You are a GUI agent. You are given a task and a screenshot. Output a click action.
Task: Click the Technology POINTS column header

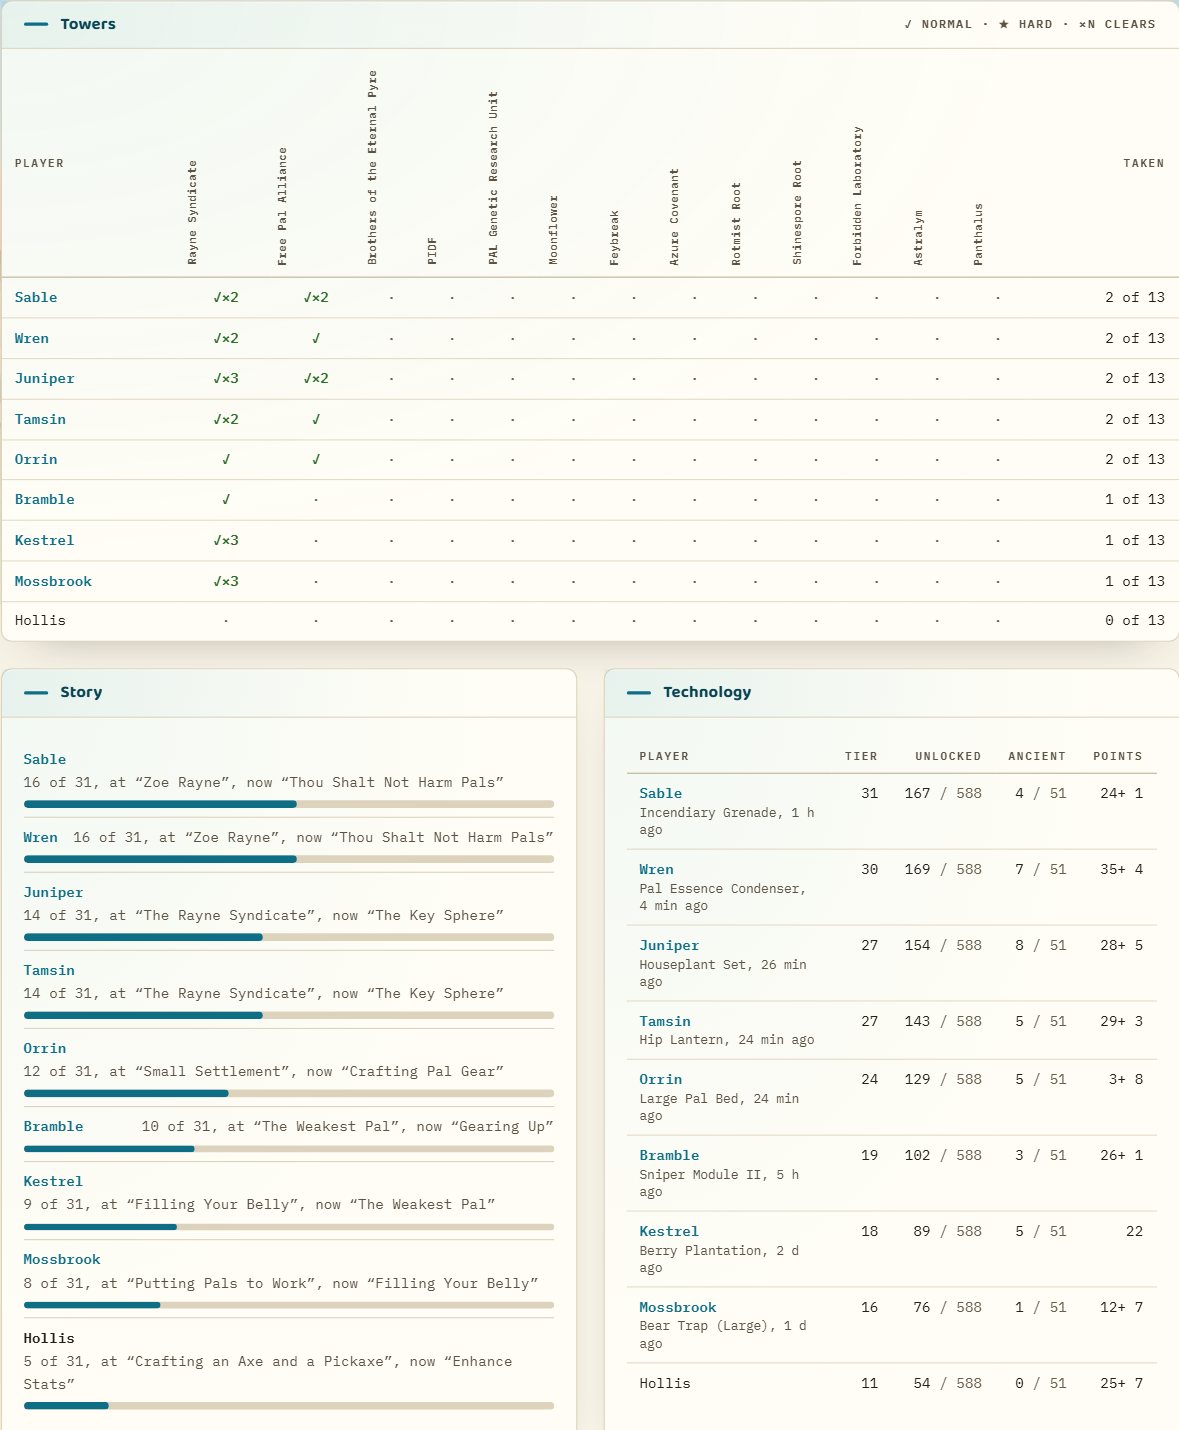click(x=1118, y=757)
